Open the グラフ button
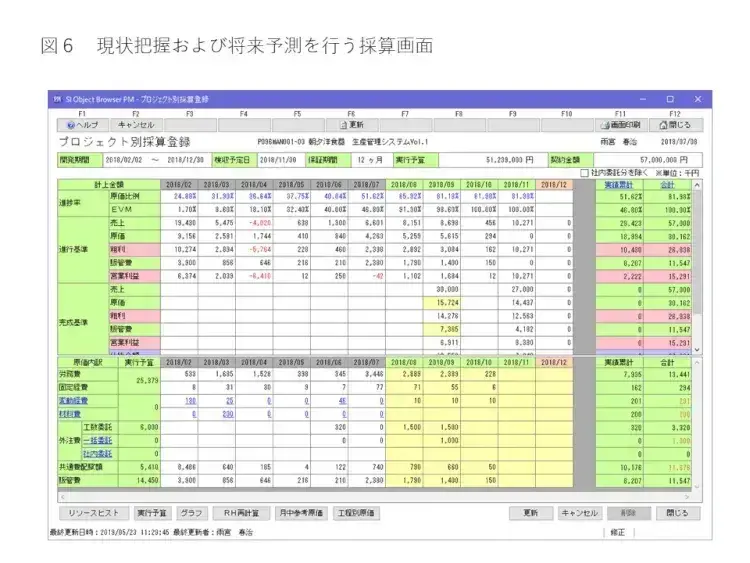 pyautogui.click(x=191, y=513)
